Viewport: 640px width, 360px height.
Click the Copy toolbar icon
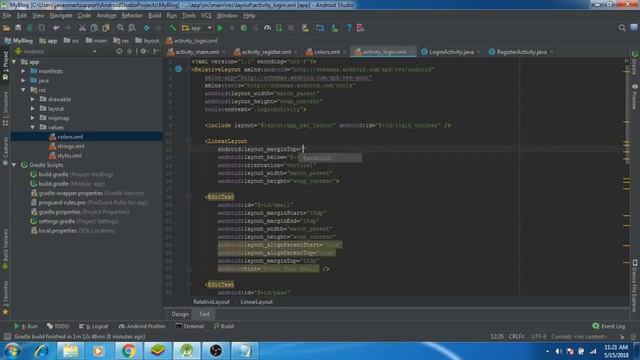pos(94,28)
